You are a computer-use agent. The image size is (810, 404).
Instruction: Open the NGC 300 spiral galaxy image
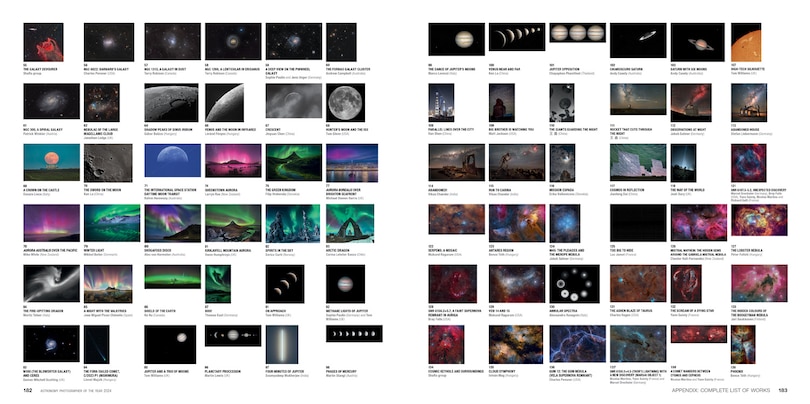(x=52, y=101)
